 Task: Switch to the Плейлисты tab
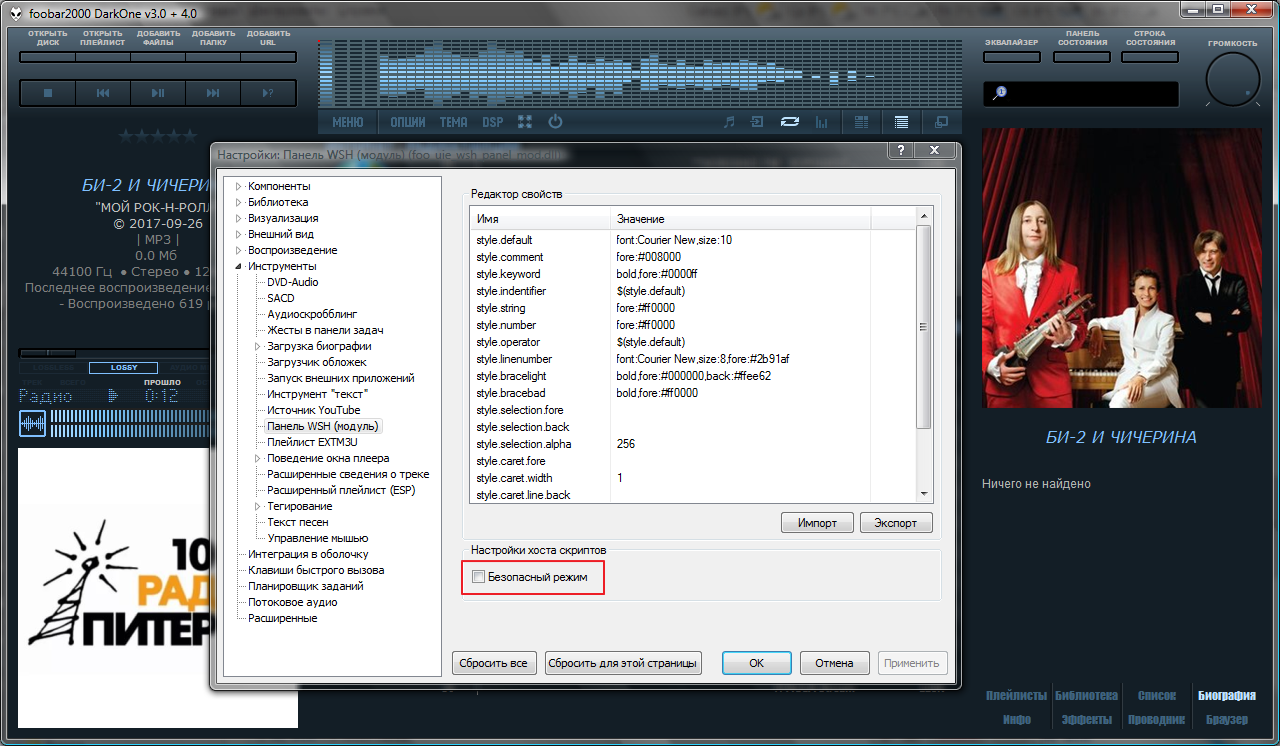pyautogui.click(x=1019, y=694)
